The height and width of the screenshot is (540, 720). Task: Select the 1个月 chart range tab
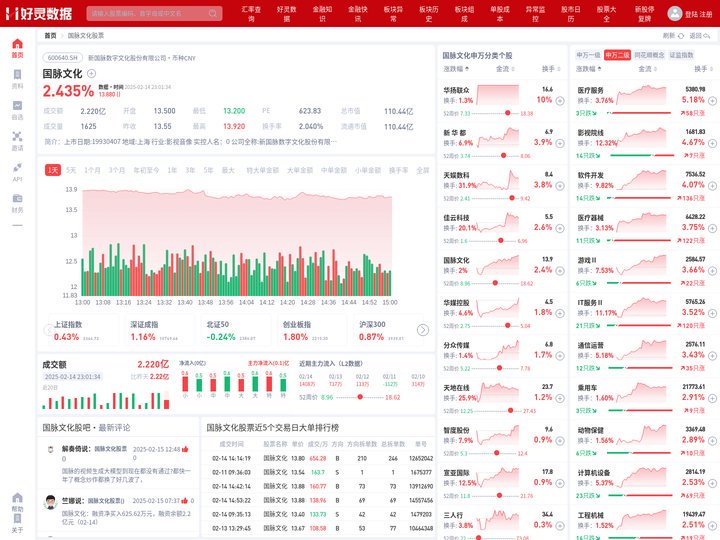pyautogui.click(x=92, y=170)
